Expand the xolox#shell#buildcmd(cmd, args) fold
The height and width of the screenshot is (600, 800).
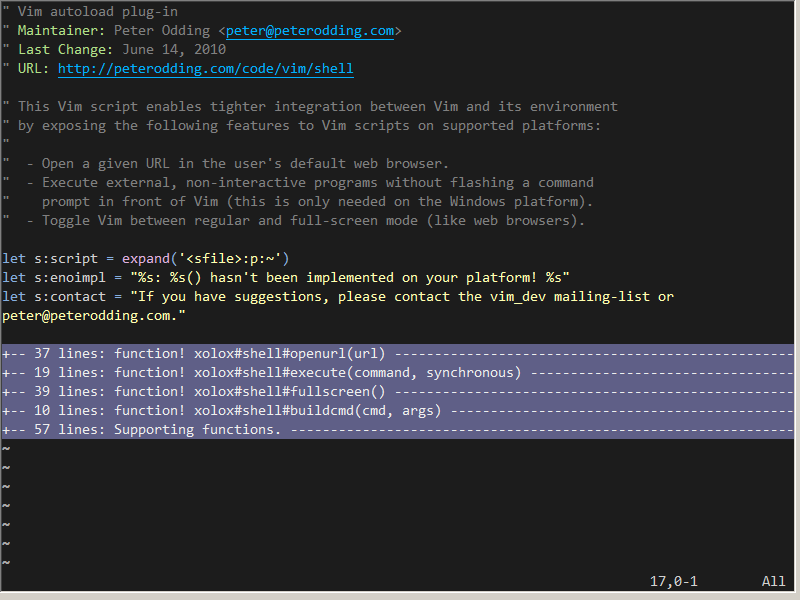point(398,410)
